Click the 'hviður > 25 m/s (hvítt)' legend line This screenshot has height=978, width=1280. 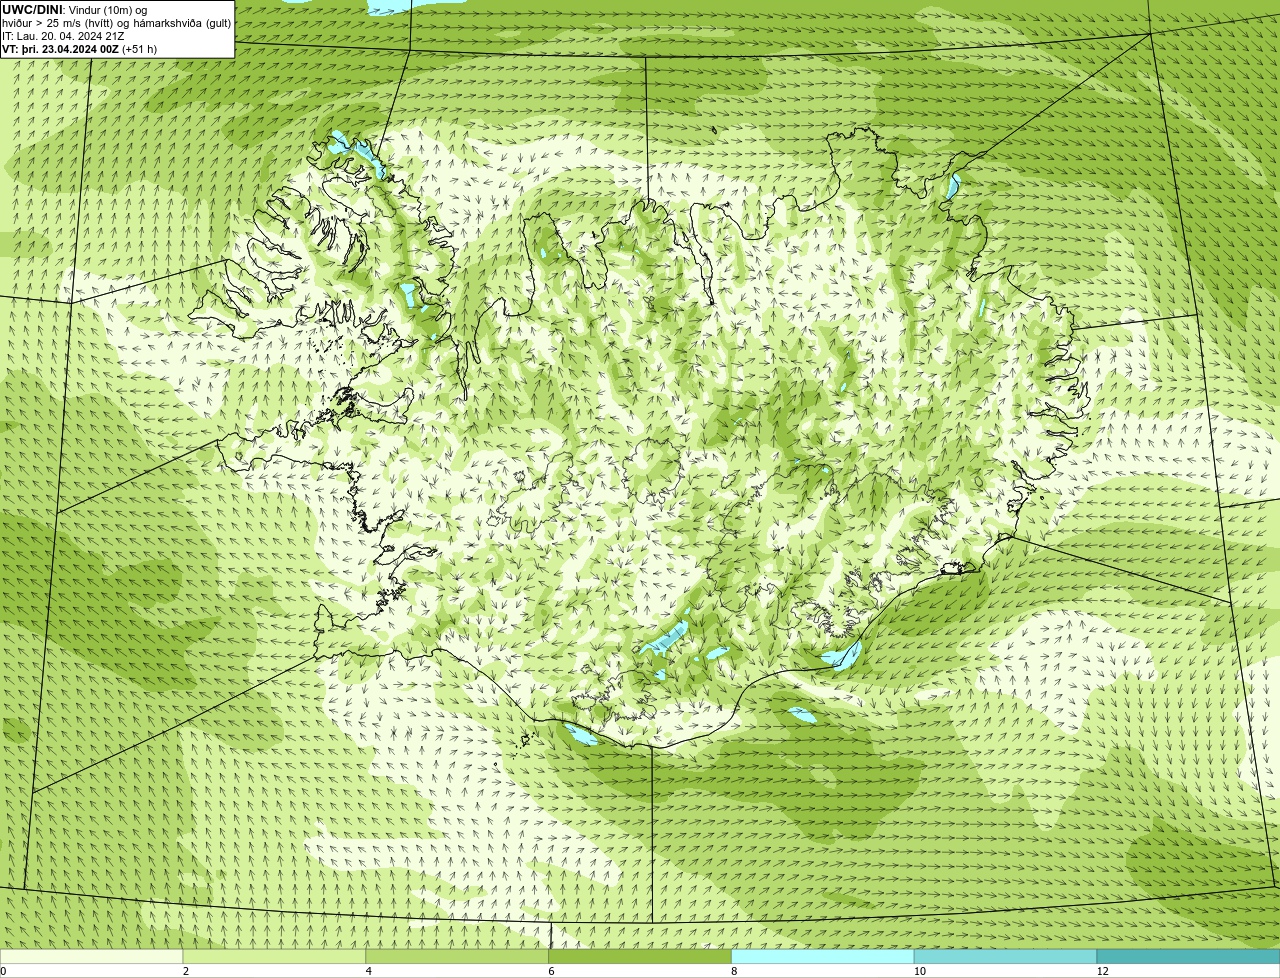117,23
